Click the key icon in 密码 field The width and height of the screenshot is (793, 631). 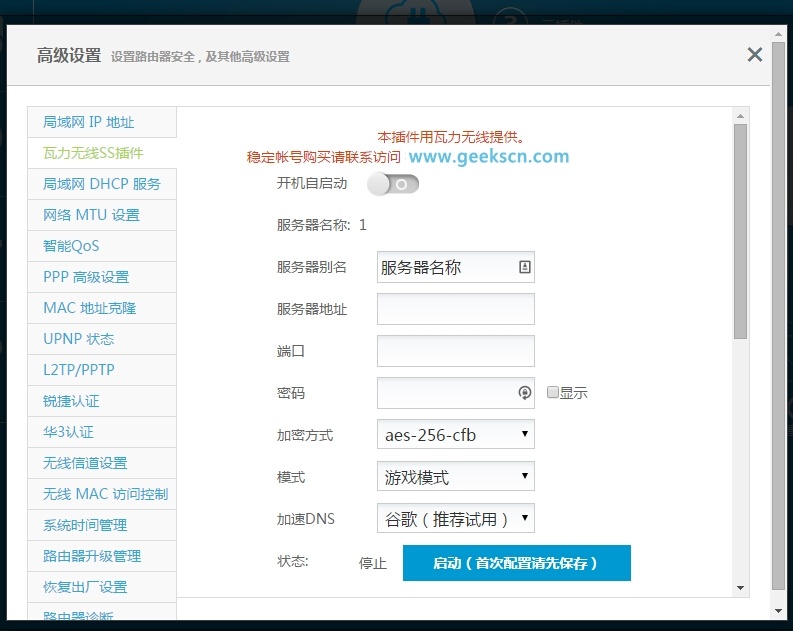pyautogui.click(x=524, y=393)
